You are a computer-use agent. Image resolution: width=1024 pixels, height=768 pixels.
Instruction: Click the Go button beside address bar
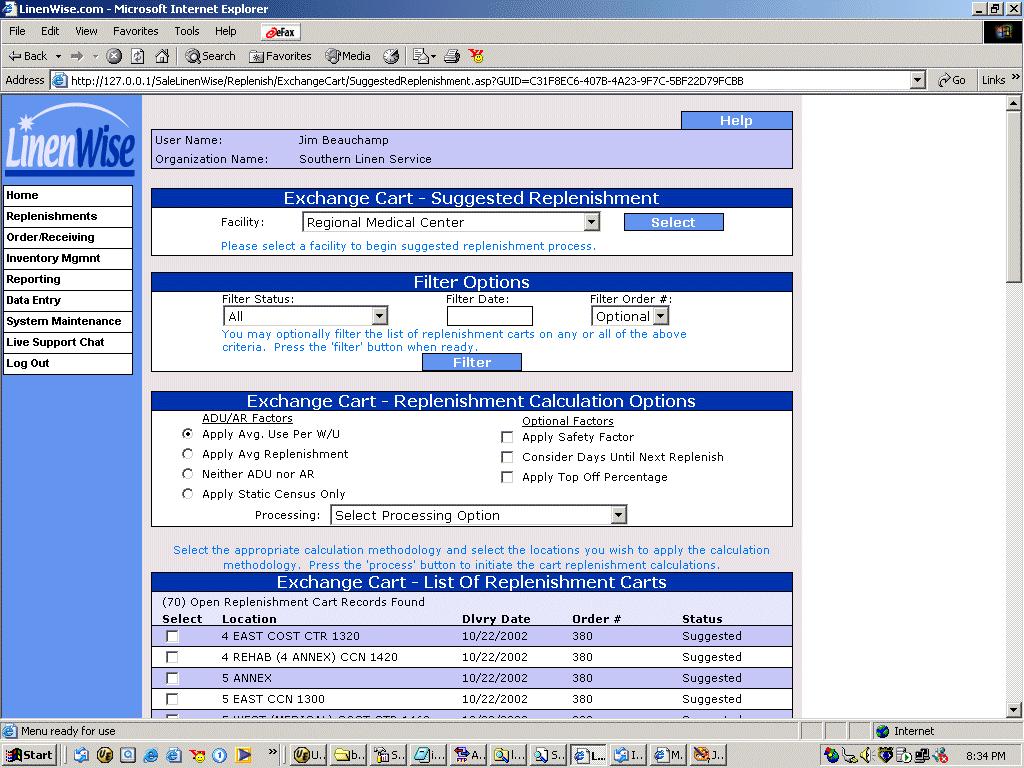click(x=952, y=80)
